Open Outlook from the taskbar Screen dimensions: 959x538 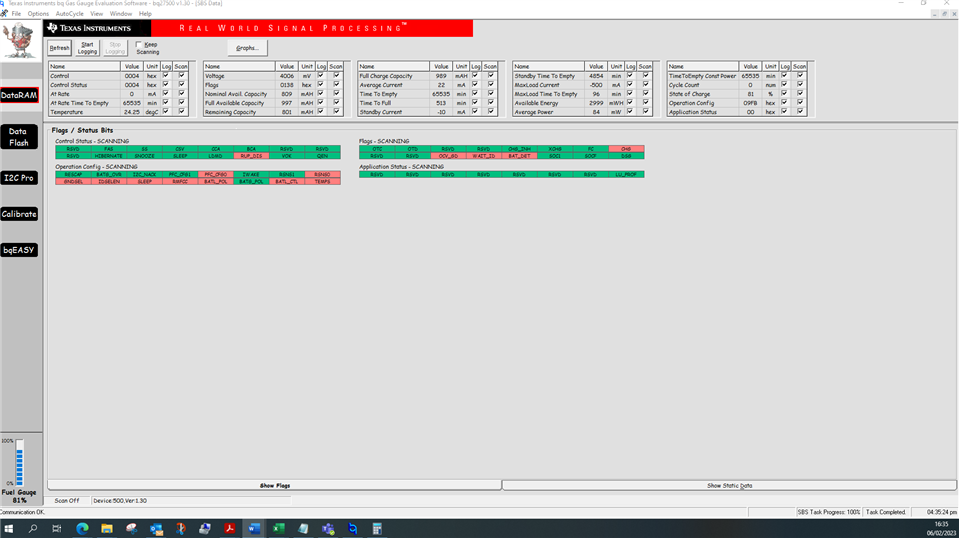coord(156,528)
